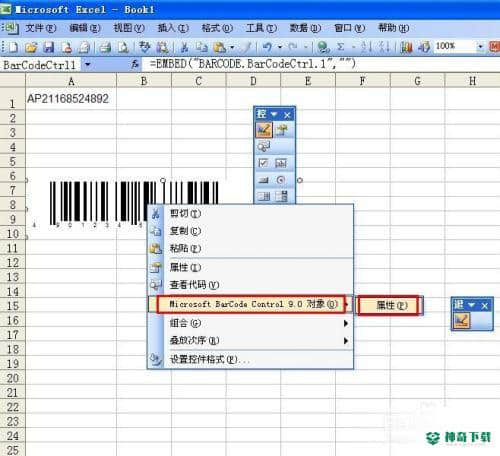The height and width of the screenshot is (456, 500).
Task: Select the Check Box control in toolbox
Action: click(x=263, y=163)
